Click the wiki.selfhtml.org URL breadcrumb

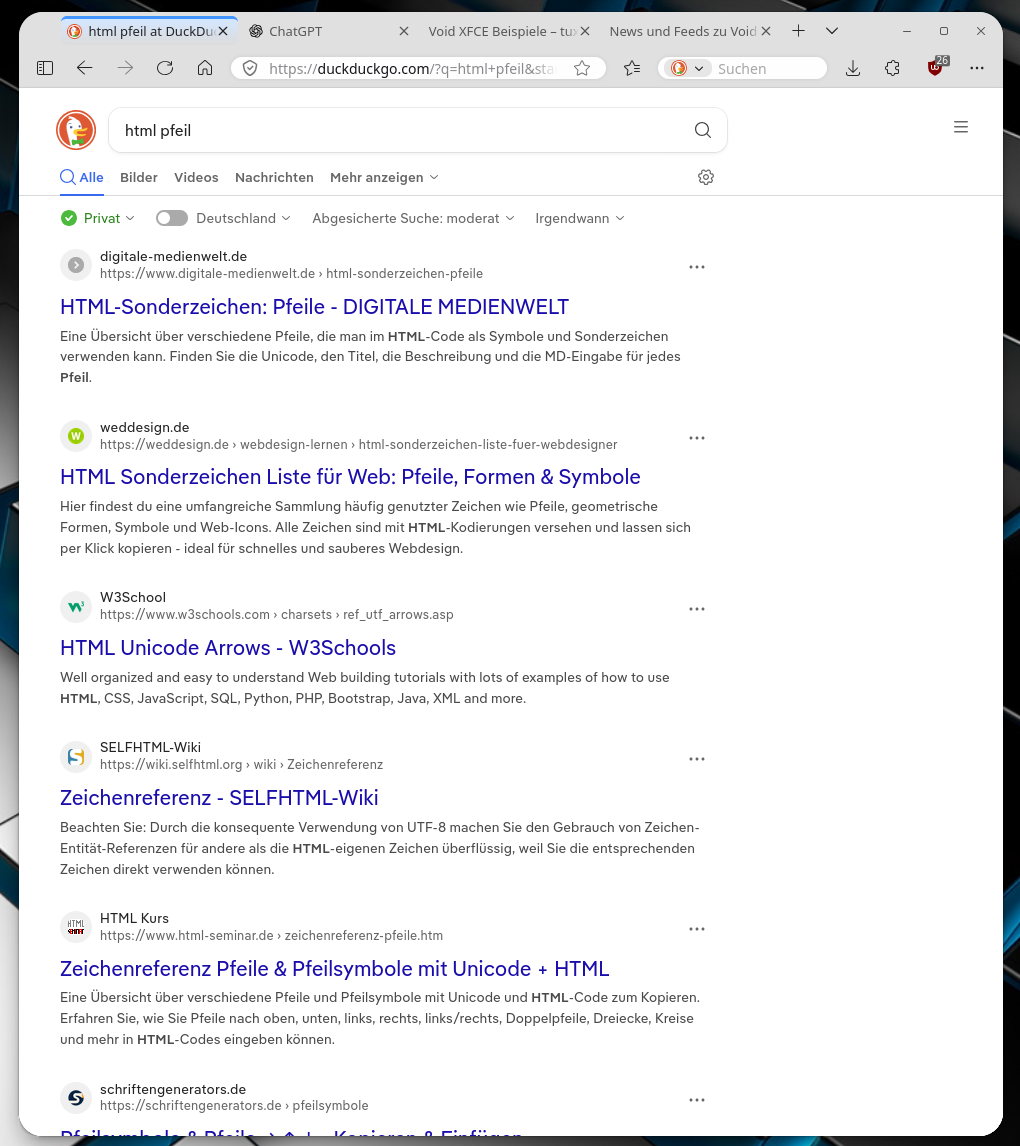click(241, 764)
